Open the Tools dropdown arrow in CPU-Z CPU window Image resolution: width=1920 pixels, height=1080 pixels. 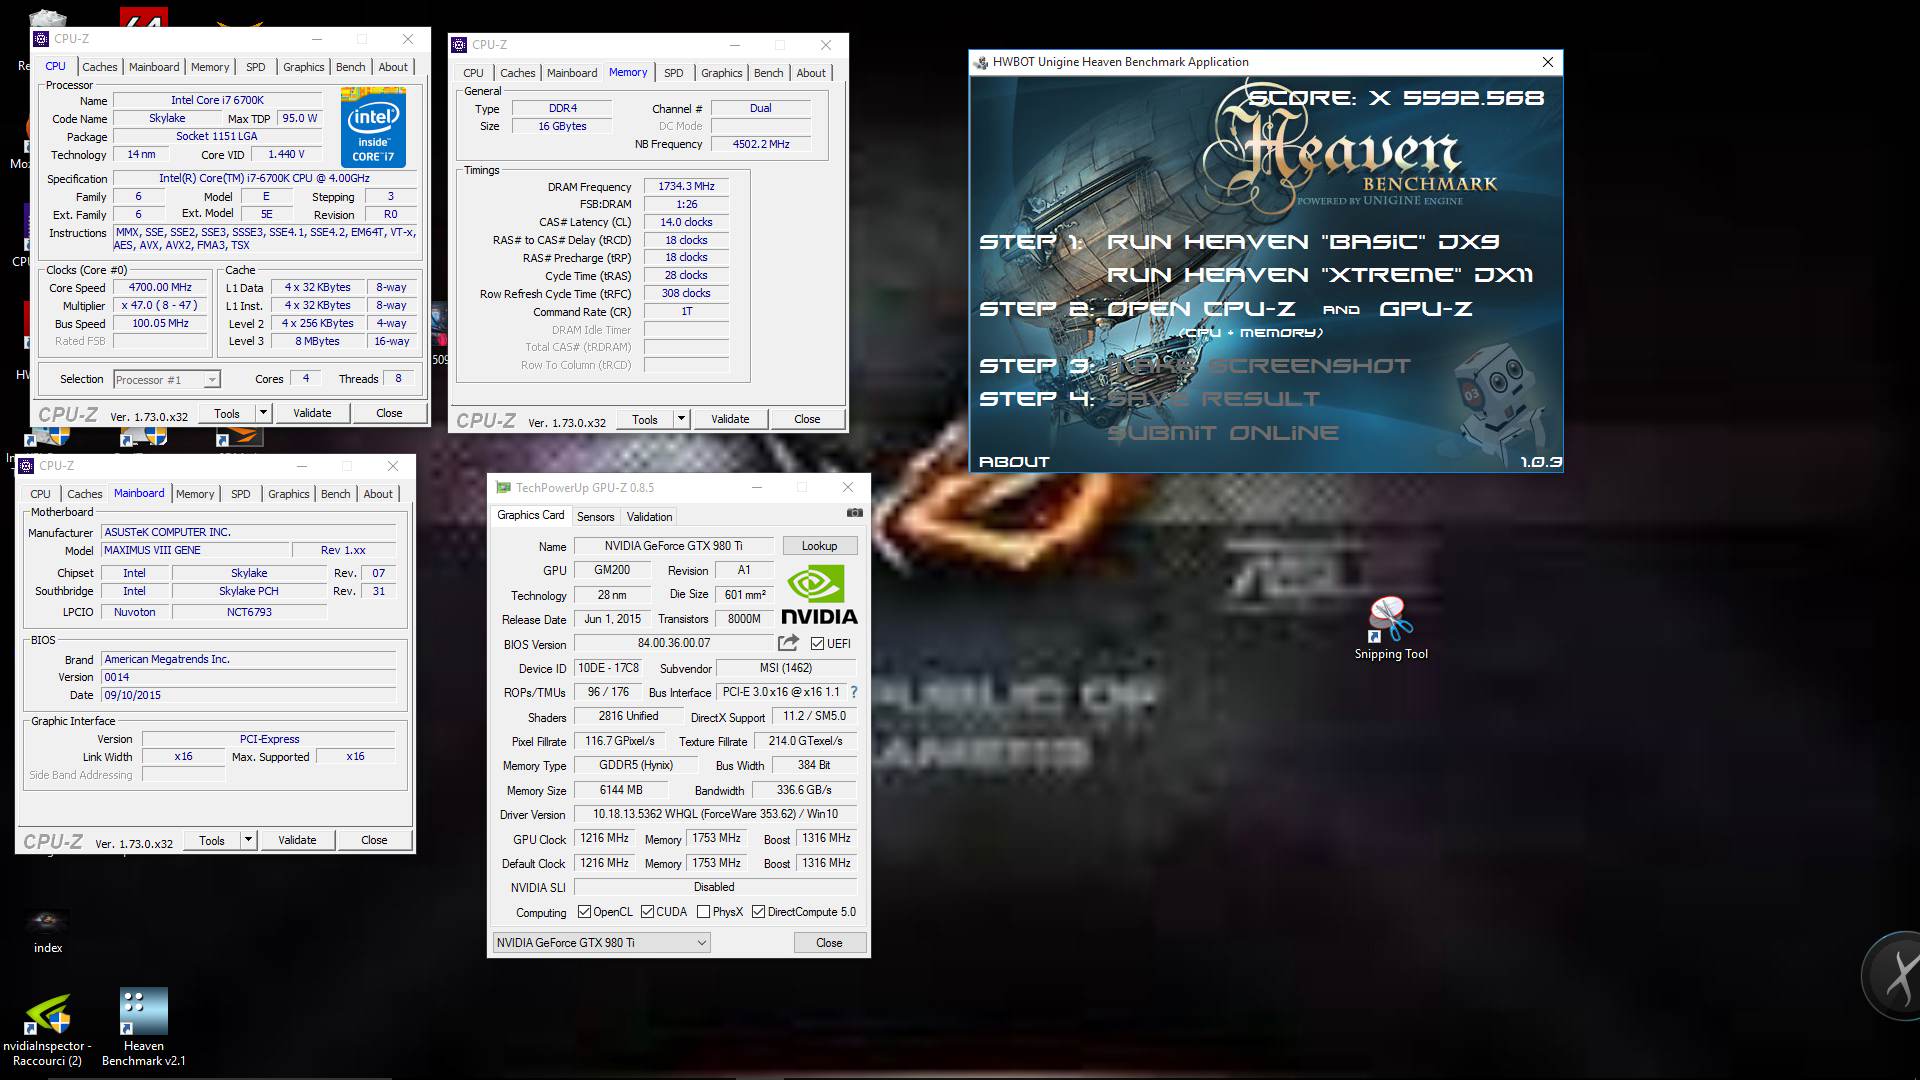(263, 413)
